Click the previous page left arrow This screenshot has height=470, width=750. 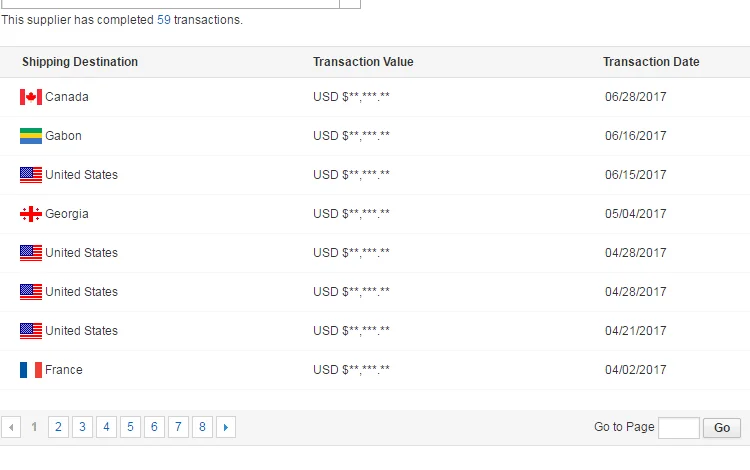[11, 427]
